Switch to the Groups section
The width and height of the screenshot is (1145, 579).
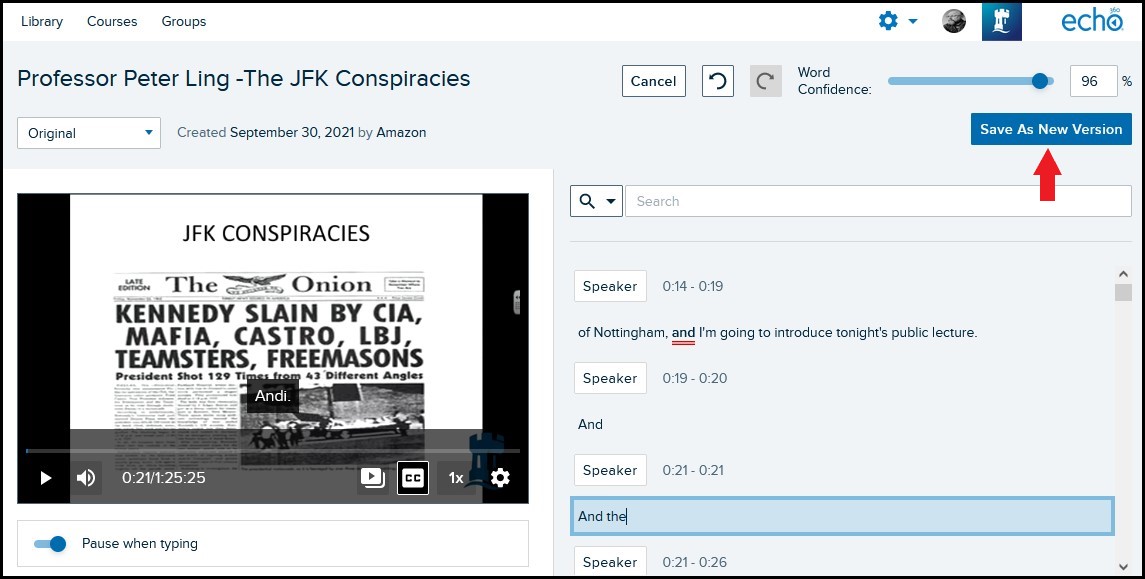(x=183, y=21)
